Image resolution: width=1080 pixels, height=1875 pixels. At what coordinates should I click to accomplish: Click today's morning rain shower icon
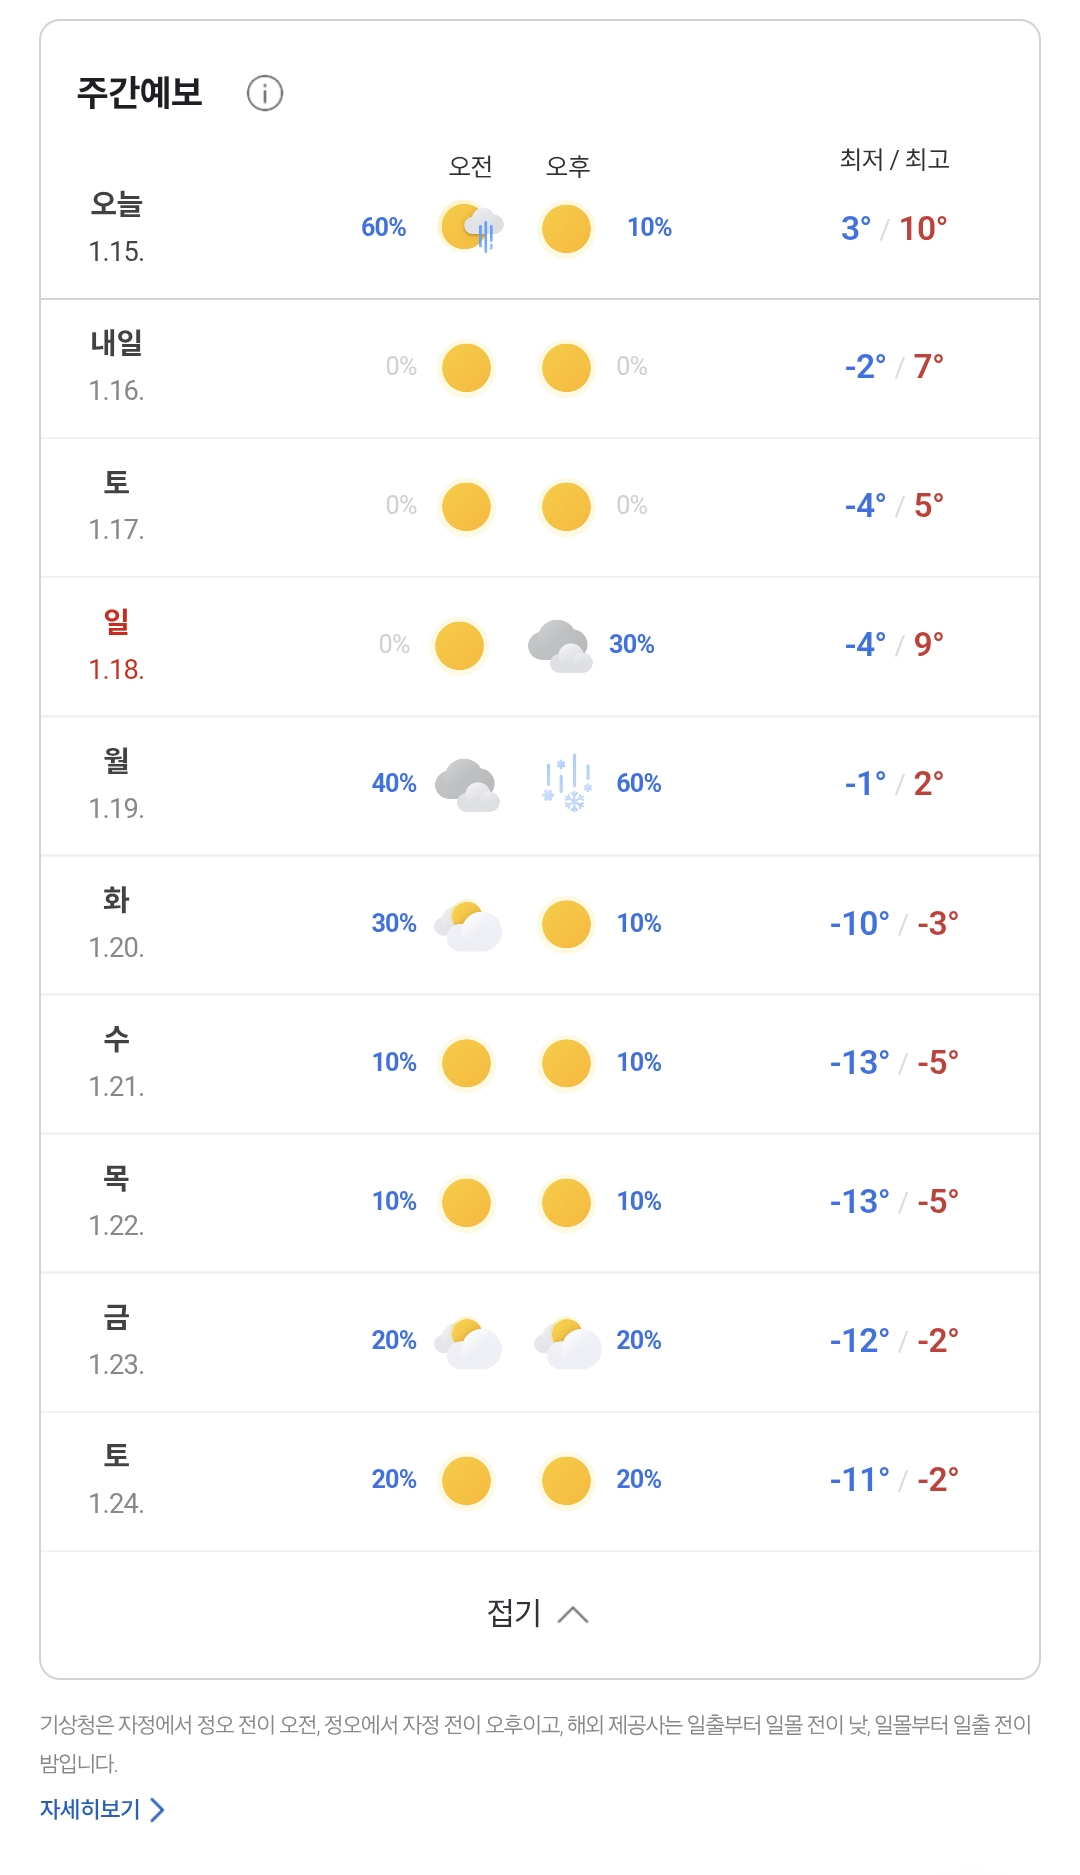pyautogui.click(x=470, y=228)
